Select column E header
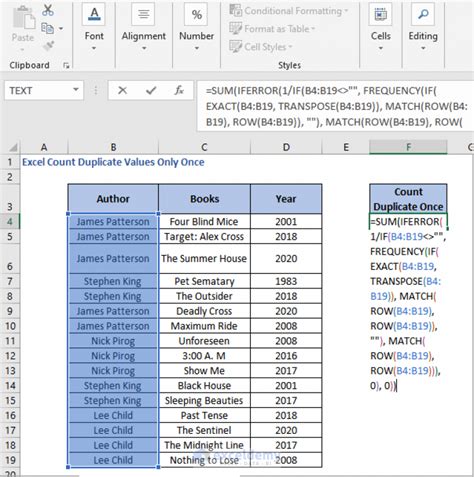This screenshot has height=477, width=474. tap(346, 147)
